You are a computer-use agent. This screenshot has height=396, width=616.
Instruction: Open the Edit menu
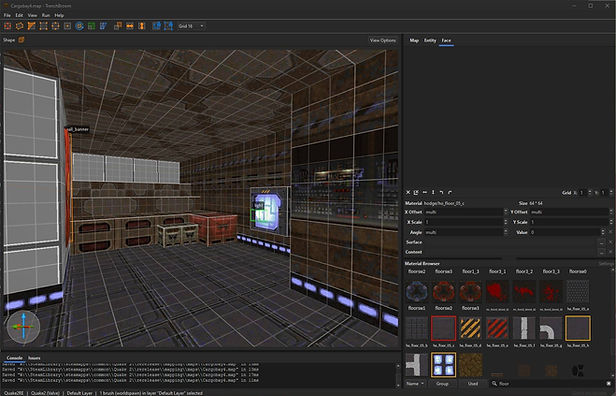[19, 15]
